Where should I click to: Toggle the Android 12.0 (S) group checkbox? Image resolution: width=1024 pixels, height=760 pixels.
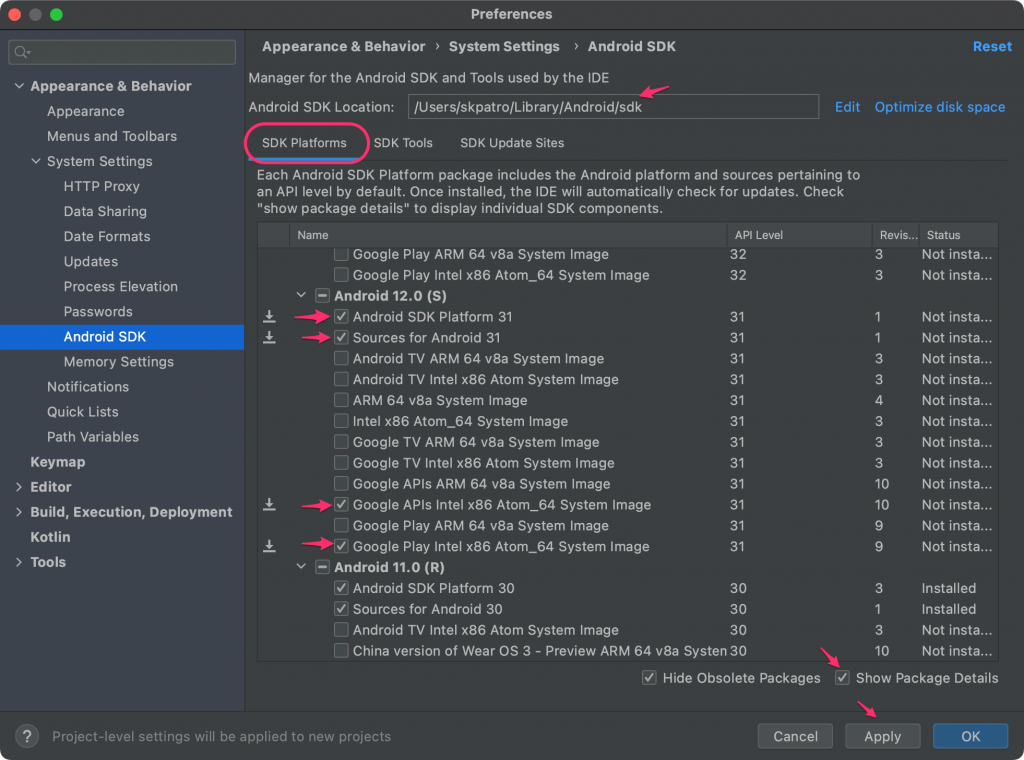tap(323, 296)
